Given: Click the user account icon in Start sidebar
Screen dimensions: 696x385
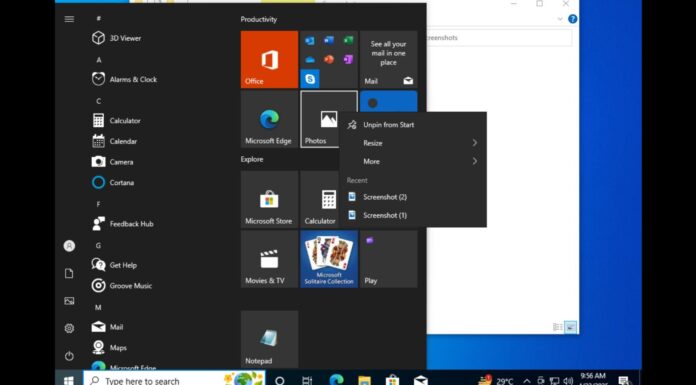Looking at the screenshot, I should [69, 246].
